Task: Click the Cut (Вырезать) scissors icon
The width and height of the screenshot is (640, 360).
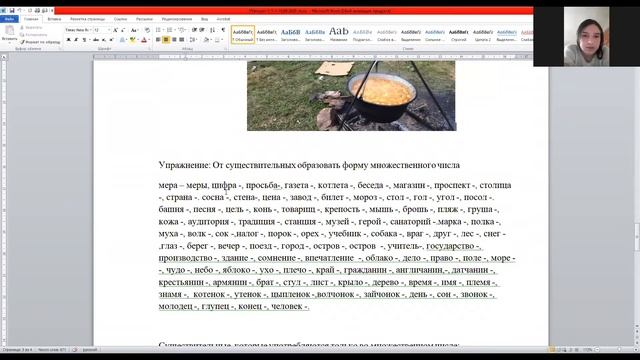Action: pos(22,27)
